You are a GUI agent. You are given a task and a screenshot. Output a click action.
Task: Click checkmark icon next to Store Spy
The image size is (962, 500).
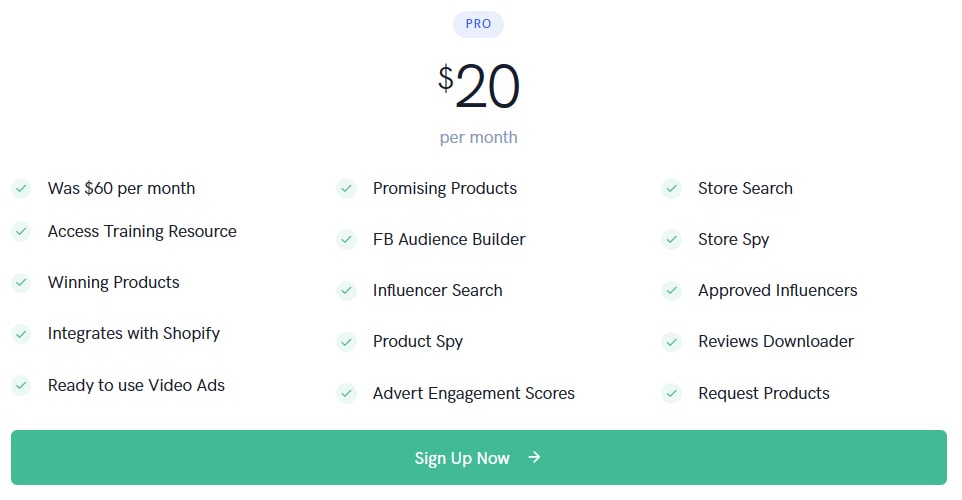671,239
